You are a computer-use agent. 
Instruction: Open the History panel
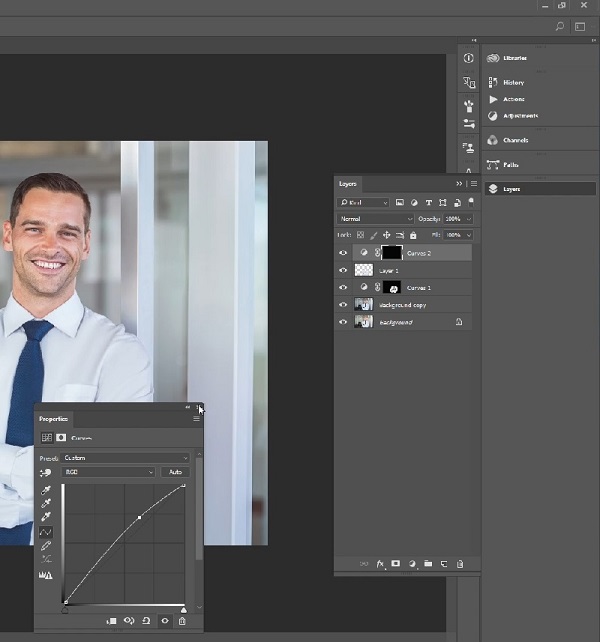point(513,82)
